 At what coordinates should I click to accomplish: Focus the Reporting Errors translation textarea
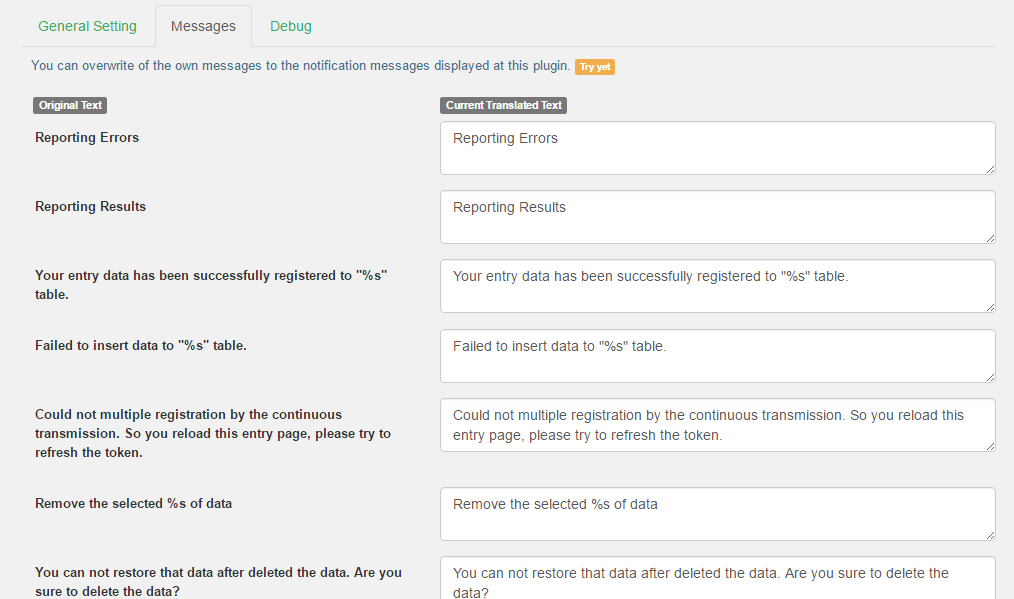tap(716, 148)
